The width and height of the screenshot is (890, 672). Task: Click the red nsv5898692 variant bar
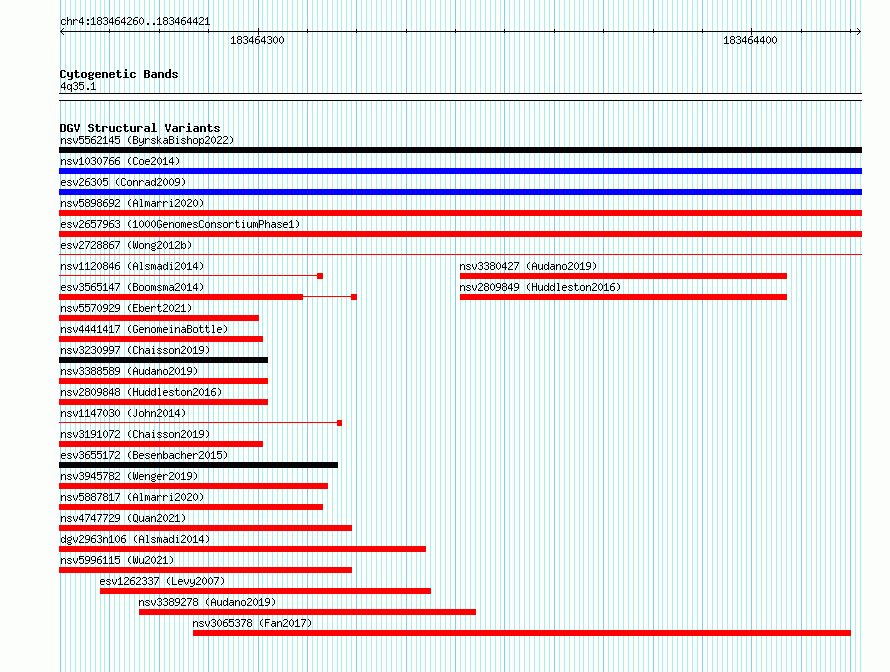[460, 213]
